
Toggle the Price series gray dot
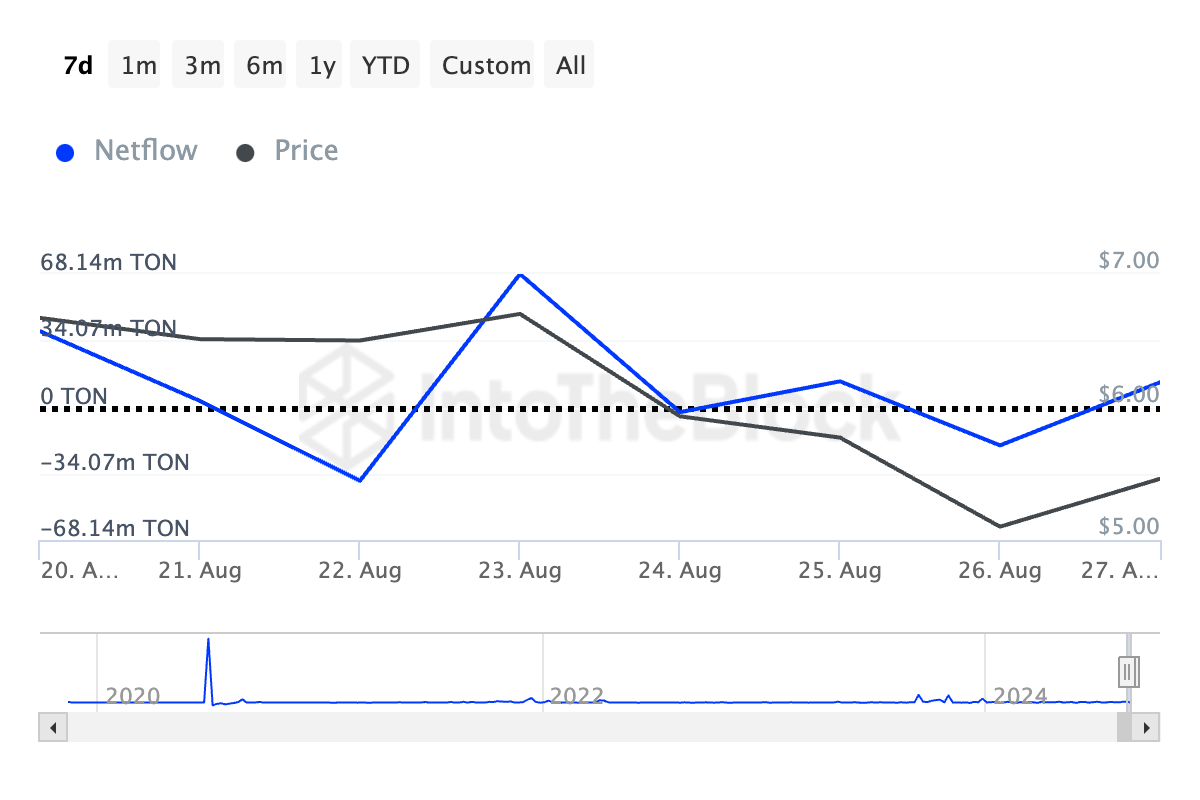tap(246, 153)
